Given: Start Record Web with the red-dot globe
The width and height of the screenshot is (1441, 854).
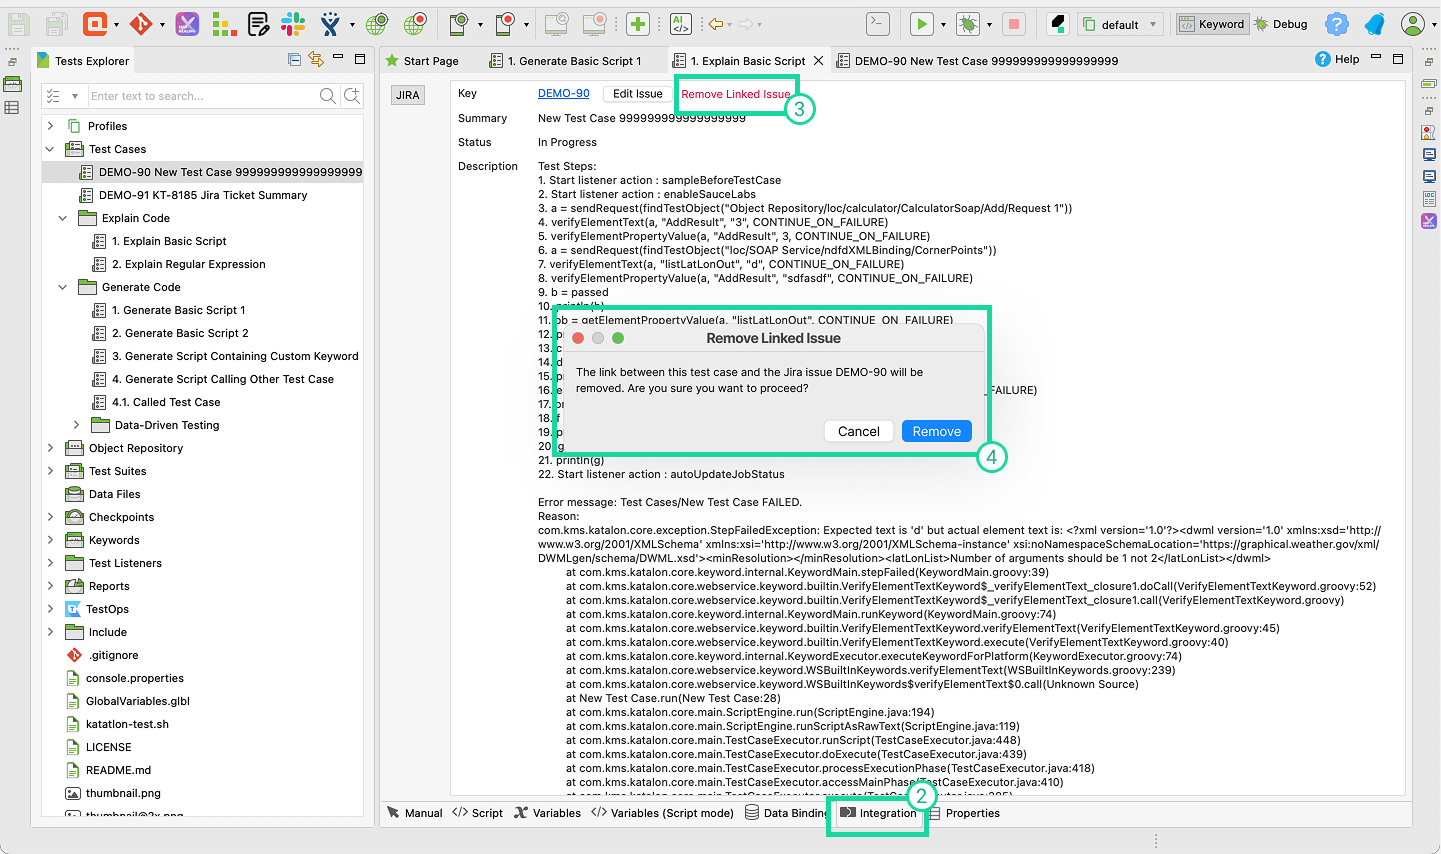Looking at the screenshot, I should coord(414,24).
